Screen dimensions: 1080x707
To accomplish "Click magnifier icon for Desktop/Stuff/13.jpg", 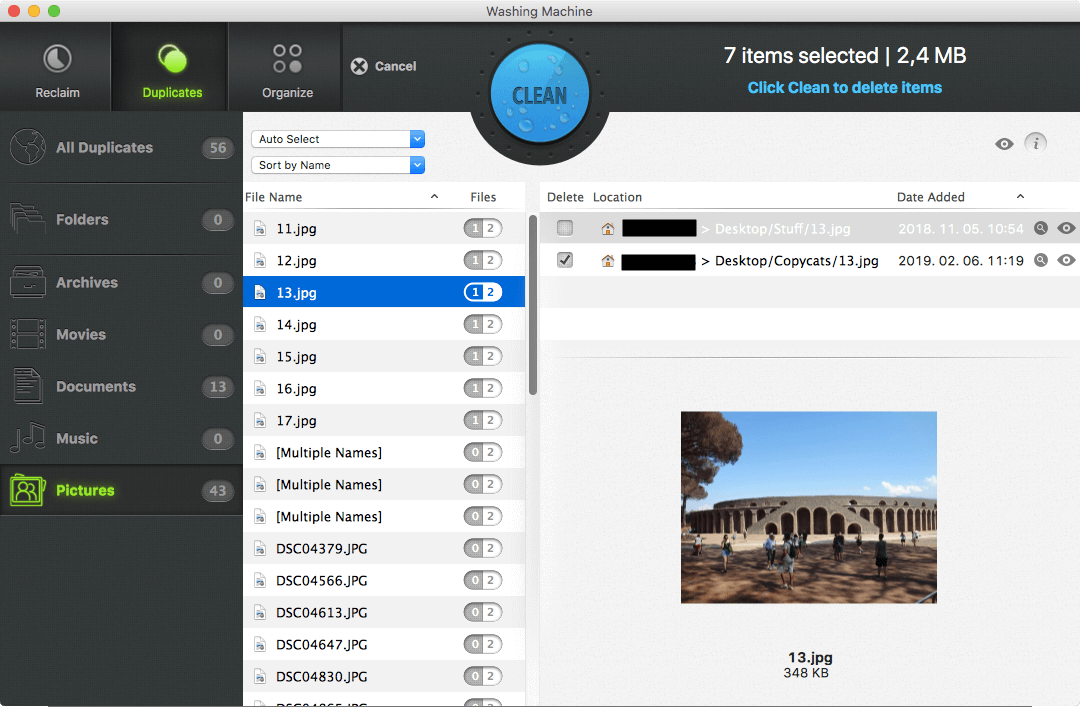I will click(1041, 229).
